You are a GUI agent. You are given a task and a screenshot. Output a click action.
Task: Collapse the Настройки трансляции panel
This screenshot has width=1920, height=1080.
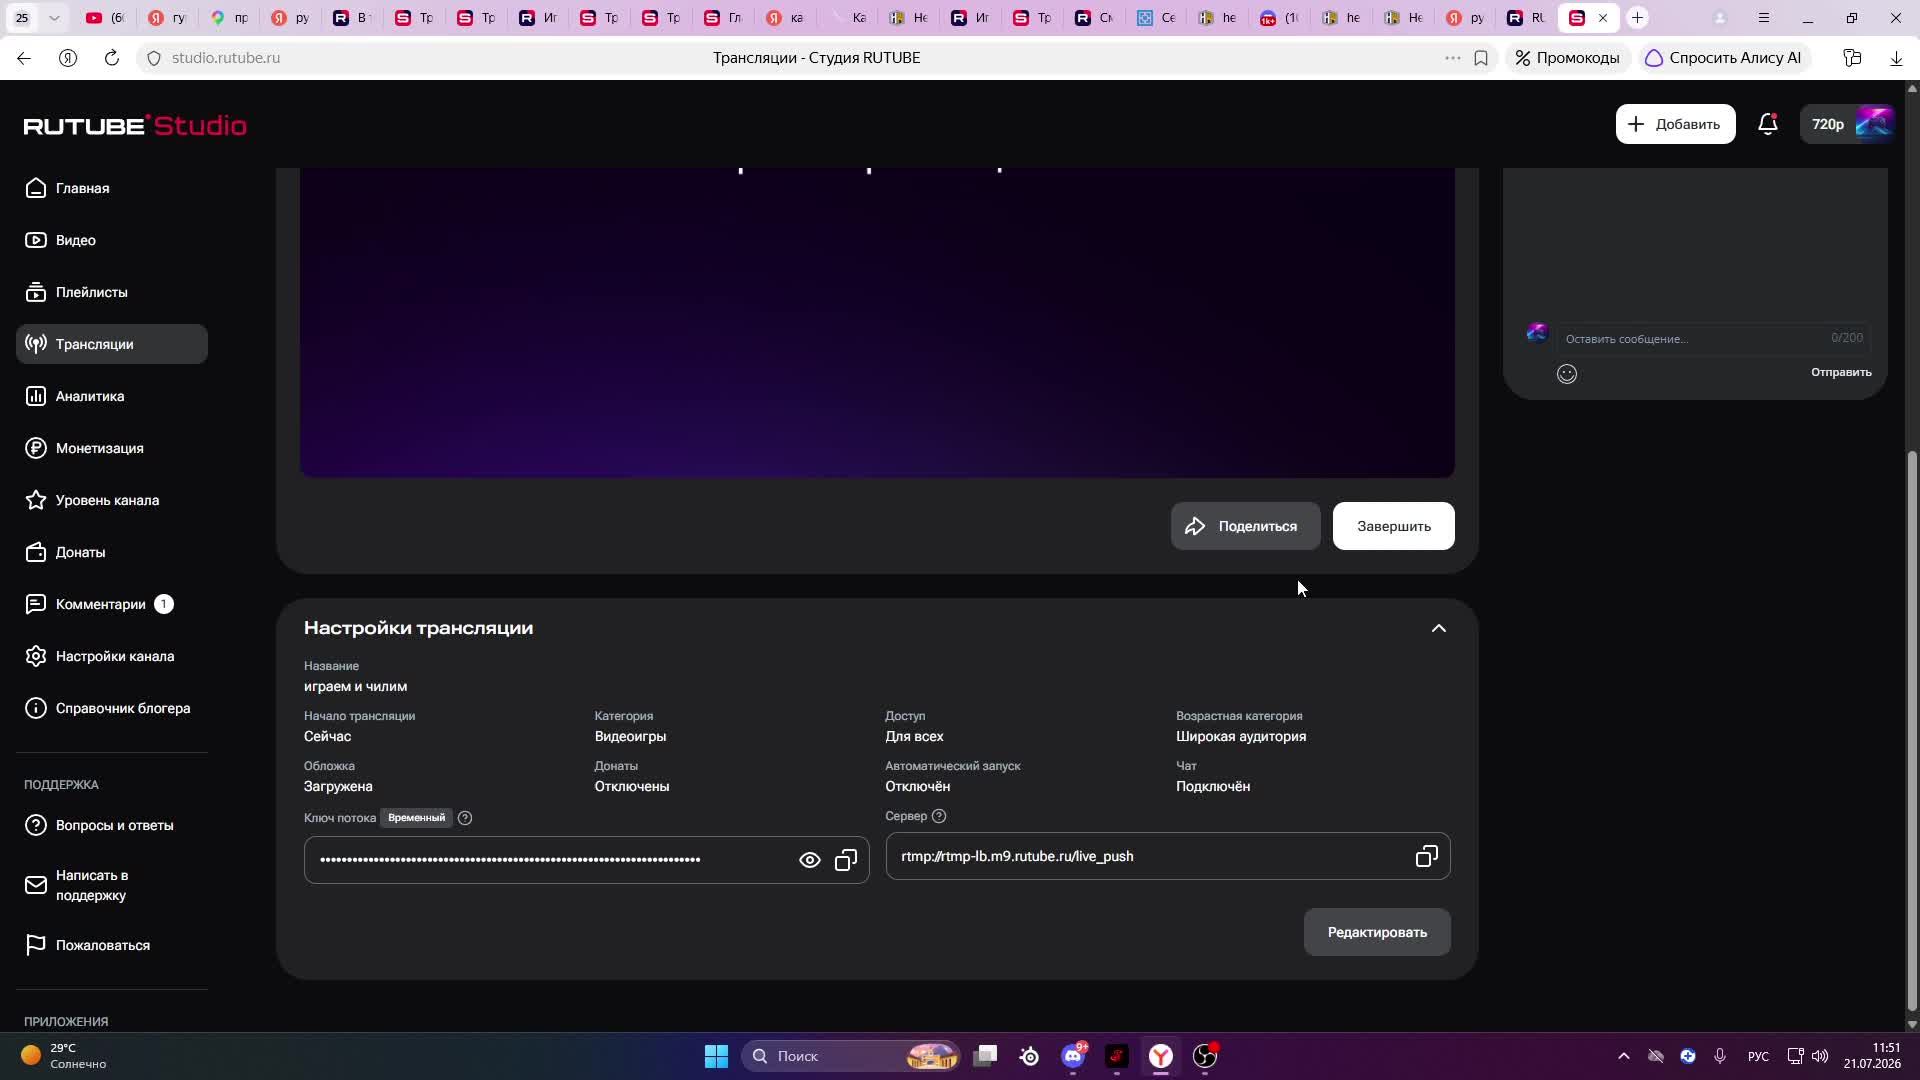click(x=1439, y=628)
